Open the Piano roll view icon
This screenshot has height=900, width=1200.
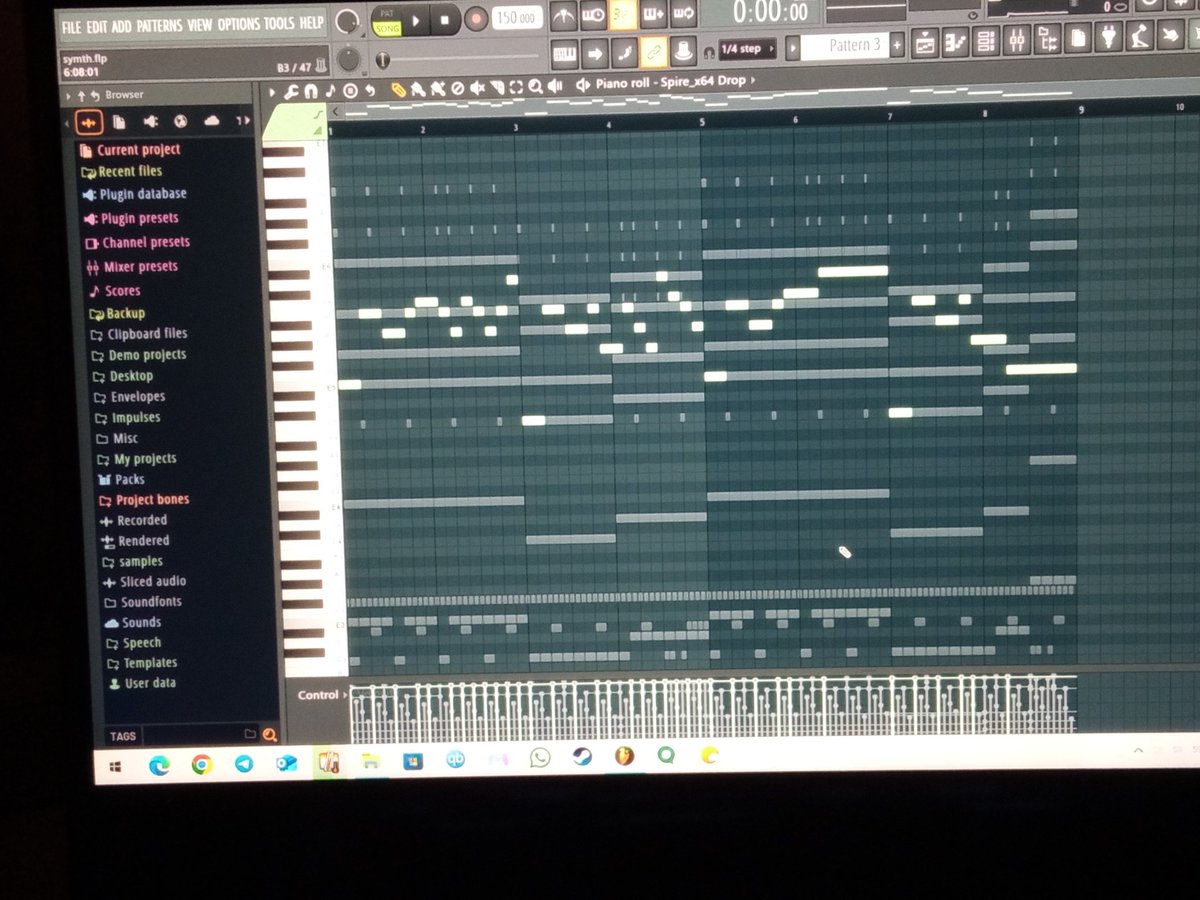(955, 42)
